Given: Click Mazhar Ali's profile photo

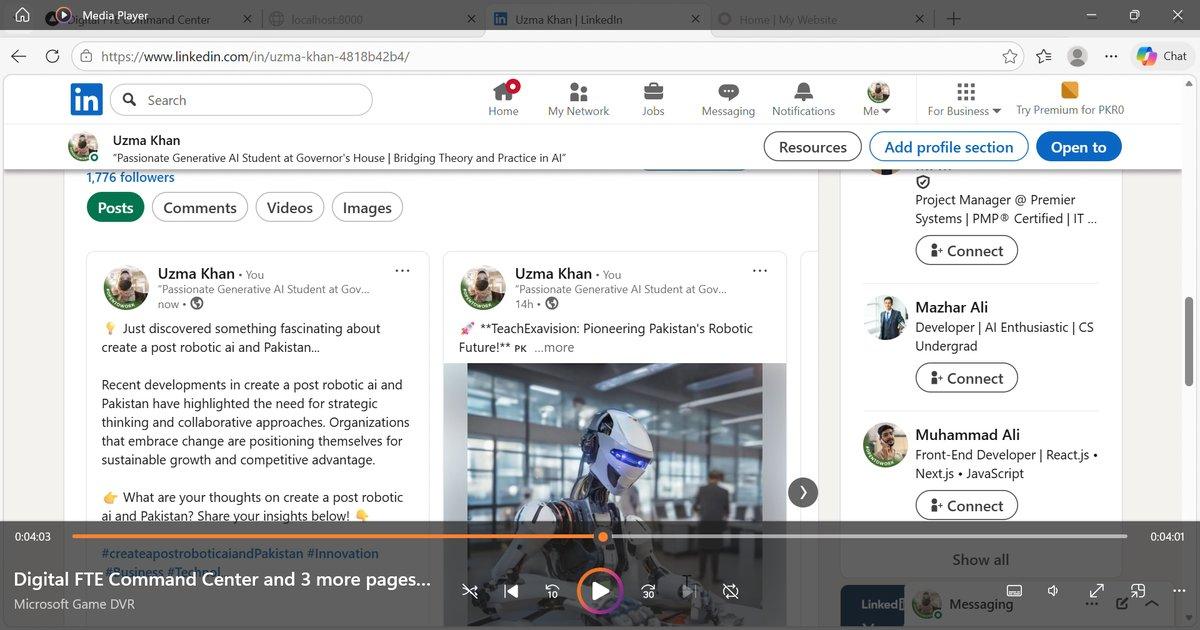Looking at the screenshot, I should [x=885, y=318].
